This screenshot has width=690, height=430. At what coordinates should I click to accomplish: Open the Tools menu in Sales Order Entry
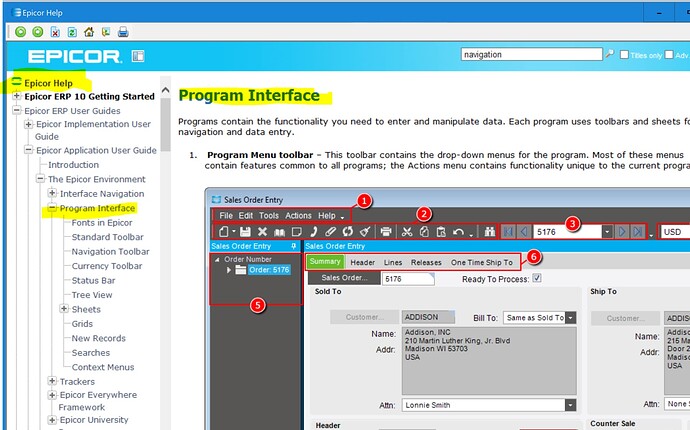[x=268, y=216]
